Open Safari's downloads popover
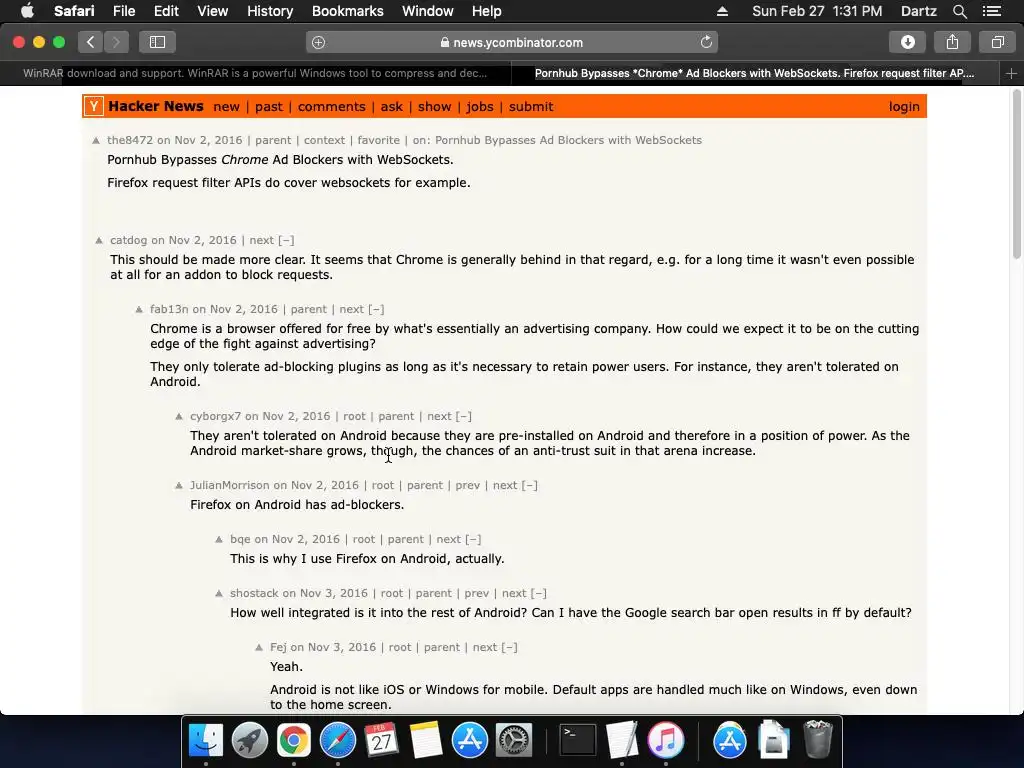Viewport: 1024px width, 768px height. coord(908,42)
